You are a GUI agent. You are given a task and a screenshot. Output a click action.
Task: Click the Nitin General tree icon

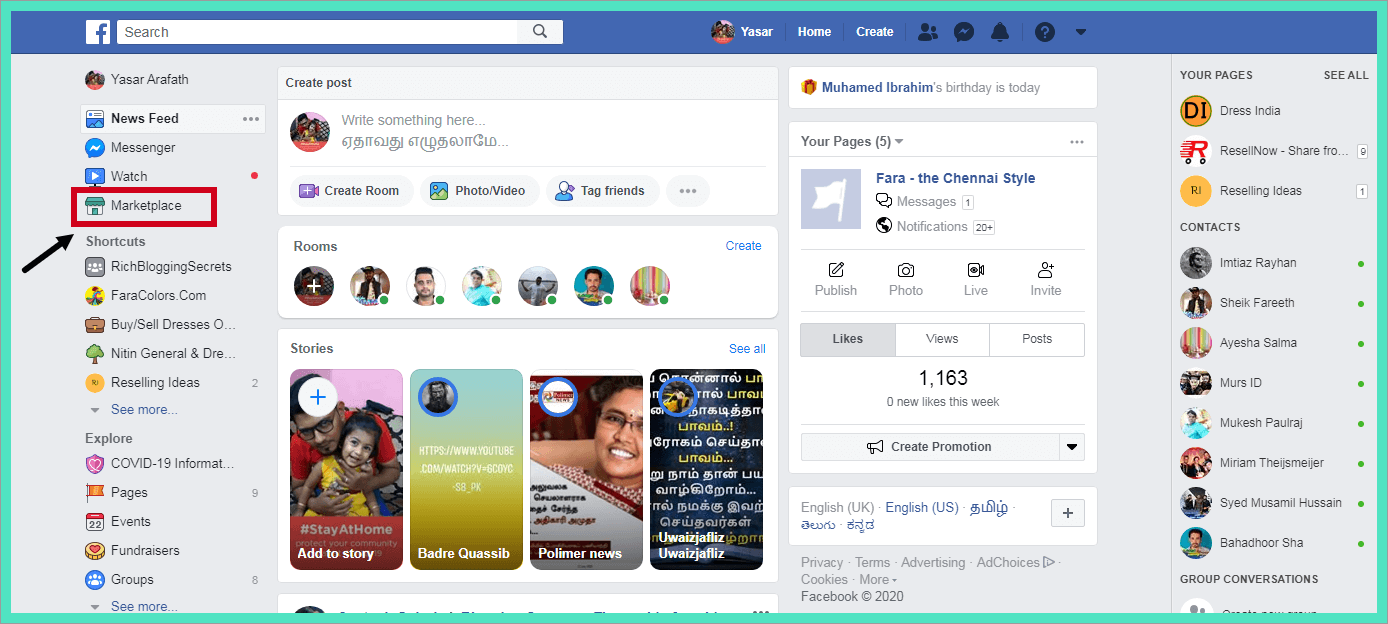(95, 353)
